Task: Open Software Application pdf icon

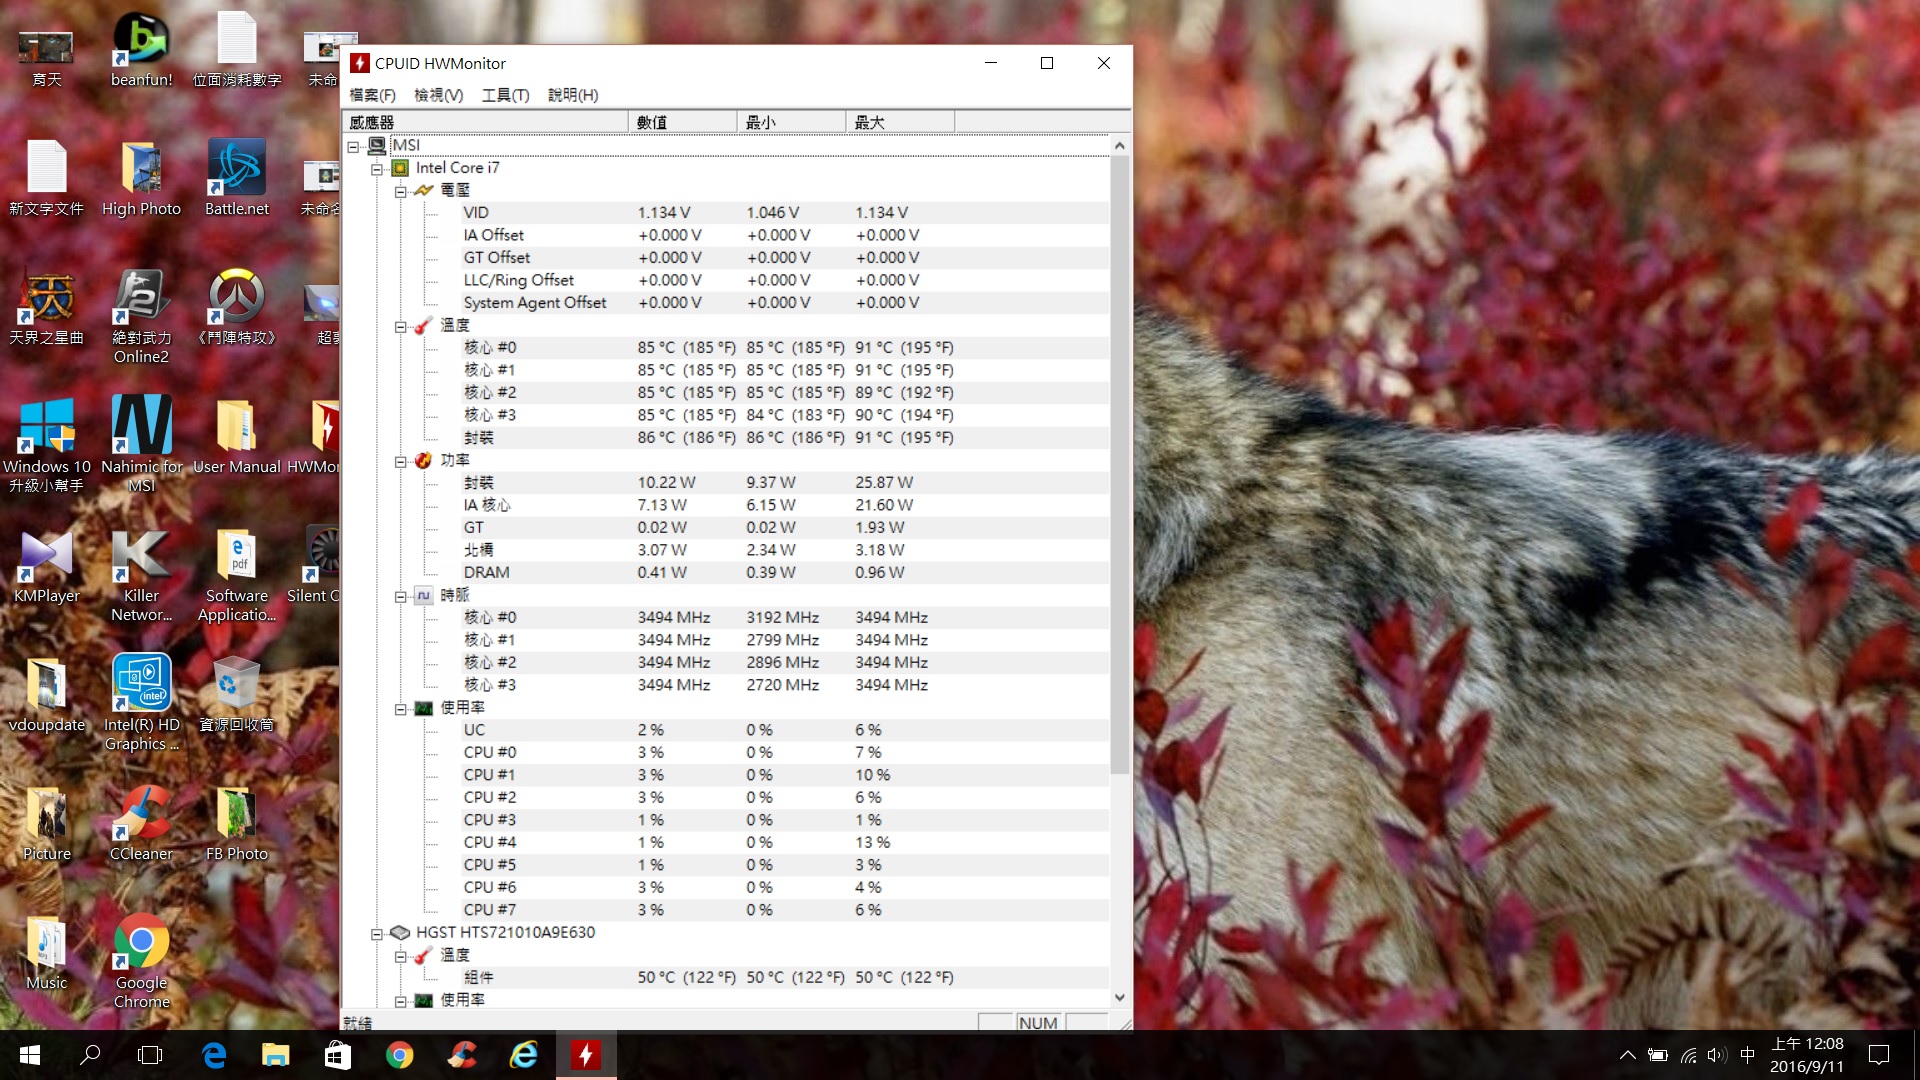Action: pyautogui.click(x=237, y=574)
